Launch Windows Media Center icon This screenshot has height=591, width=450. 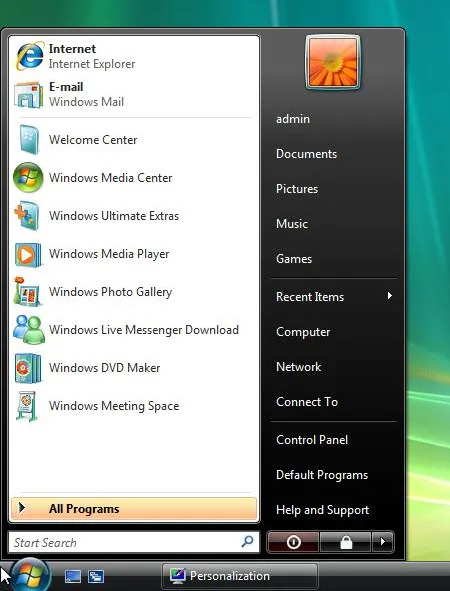click(28, 178)
